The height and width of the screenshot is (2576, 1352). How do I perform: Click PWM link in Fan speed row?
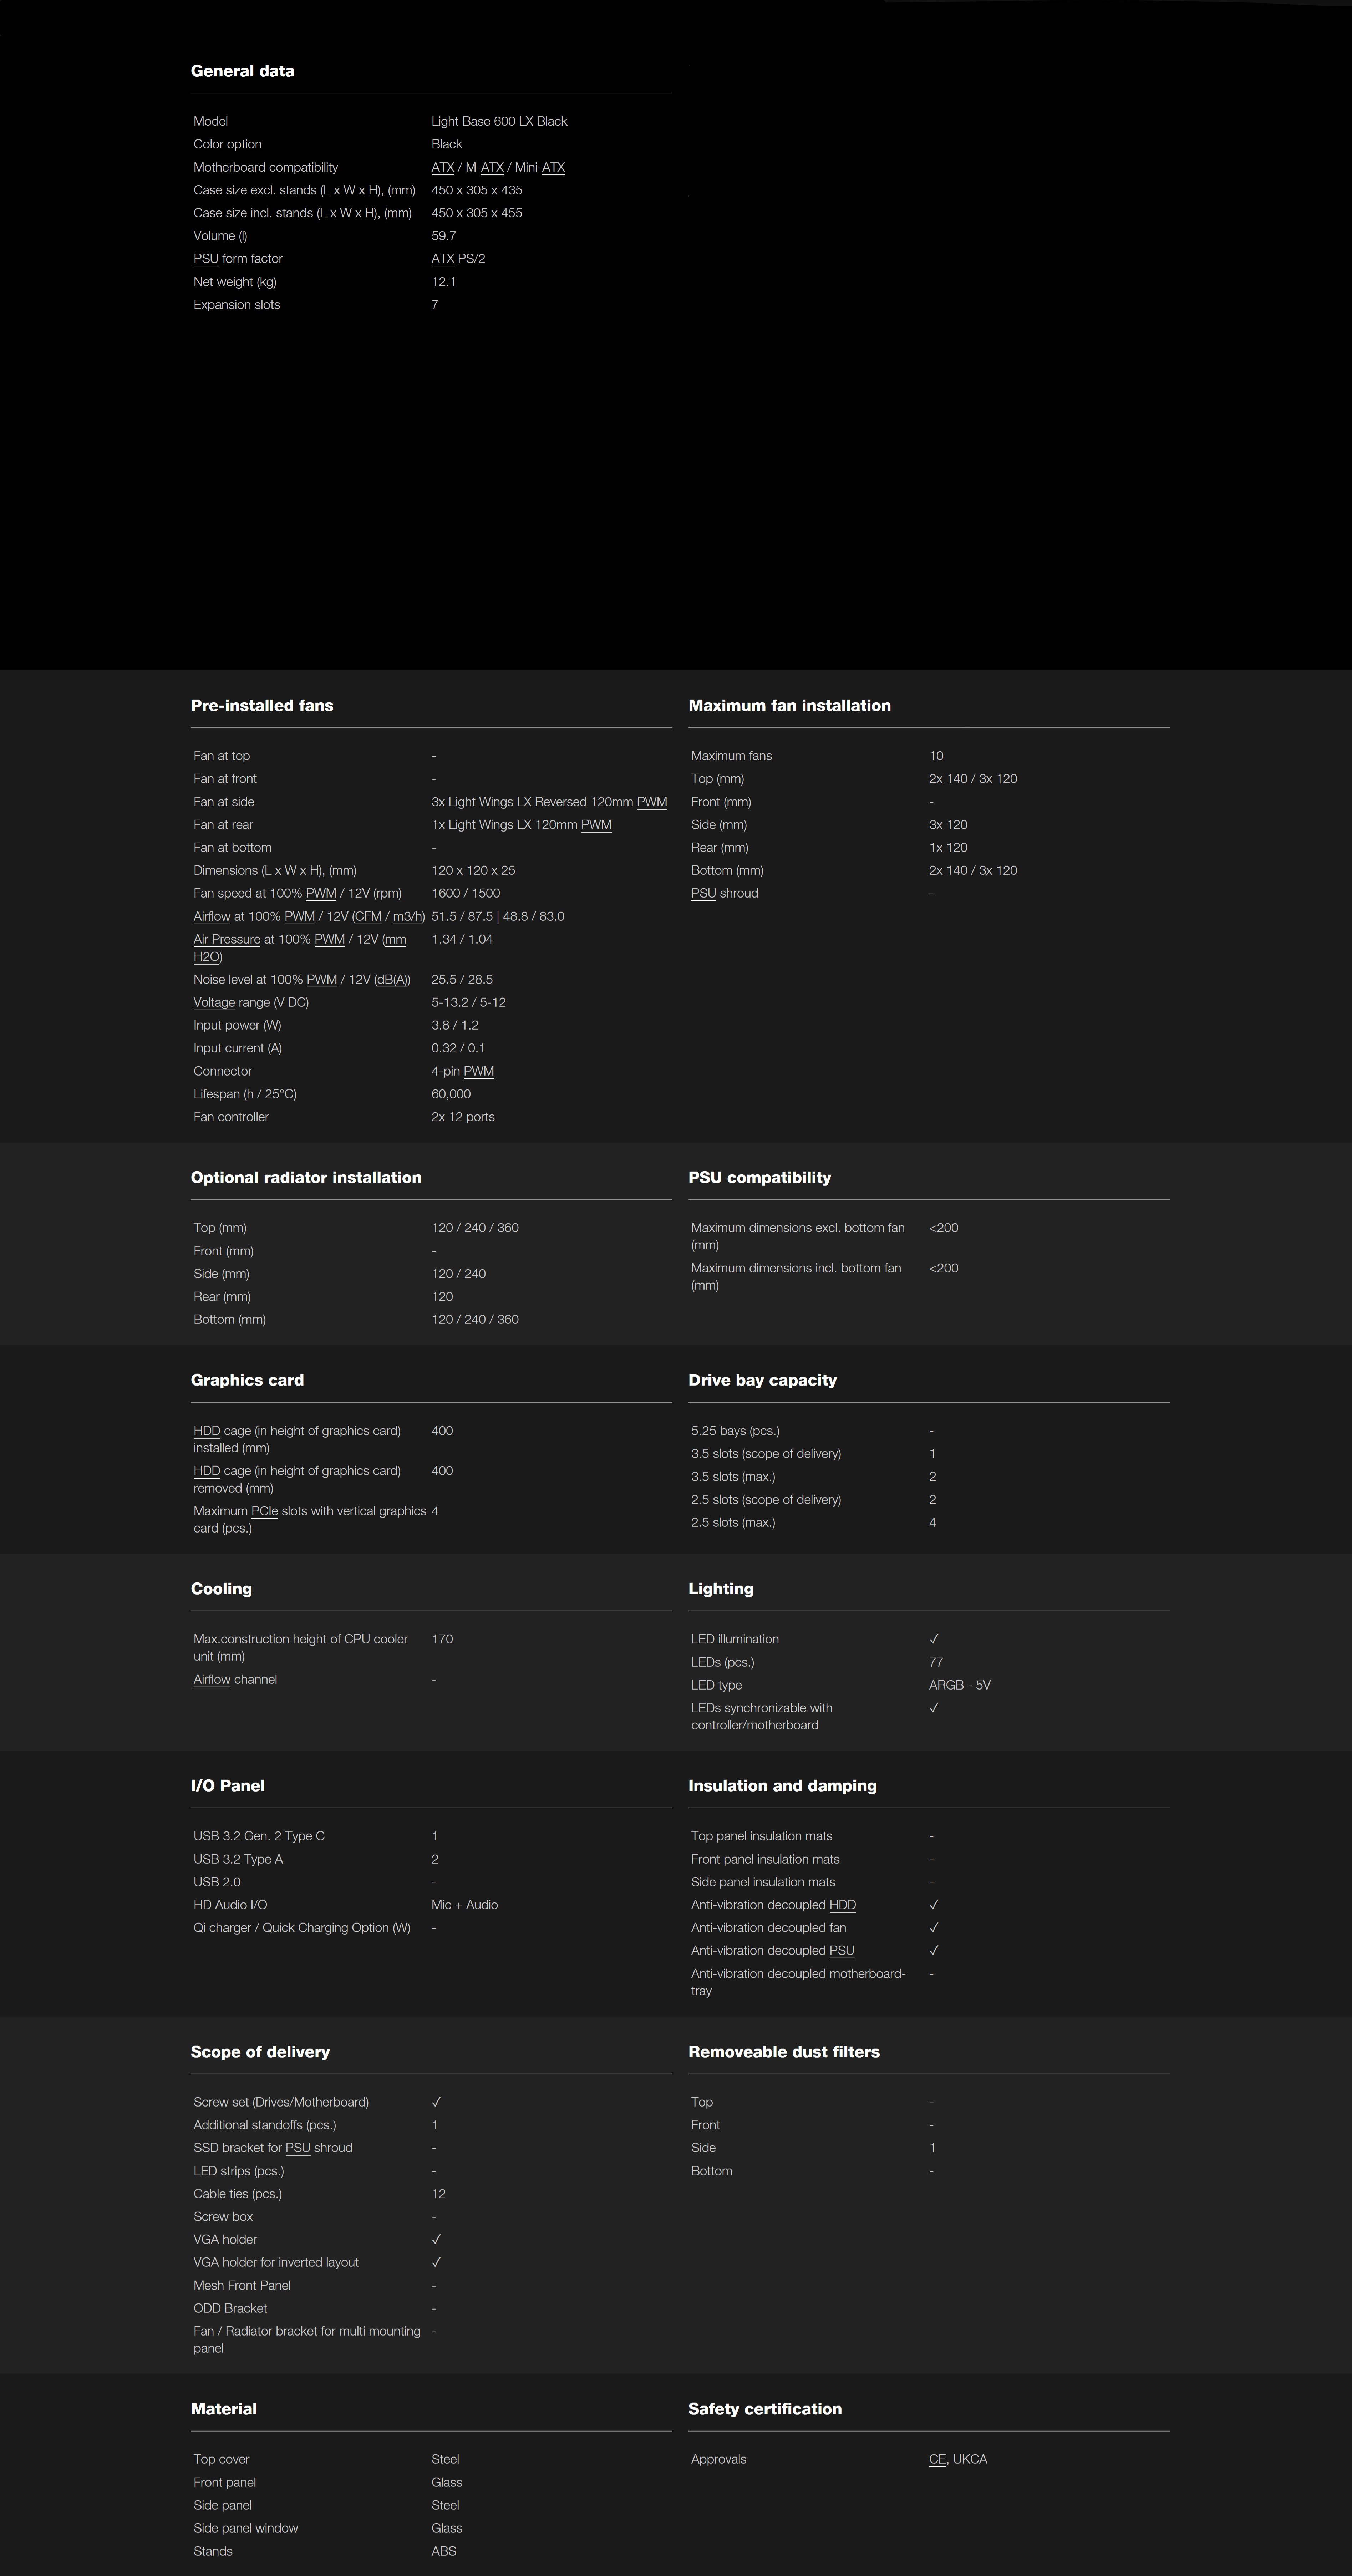pos(321,894)
